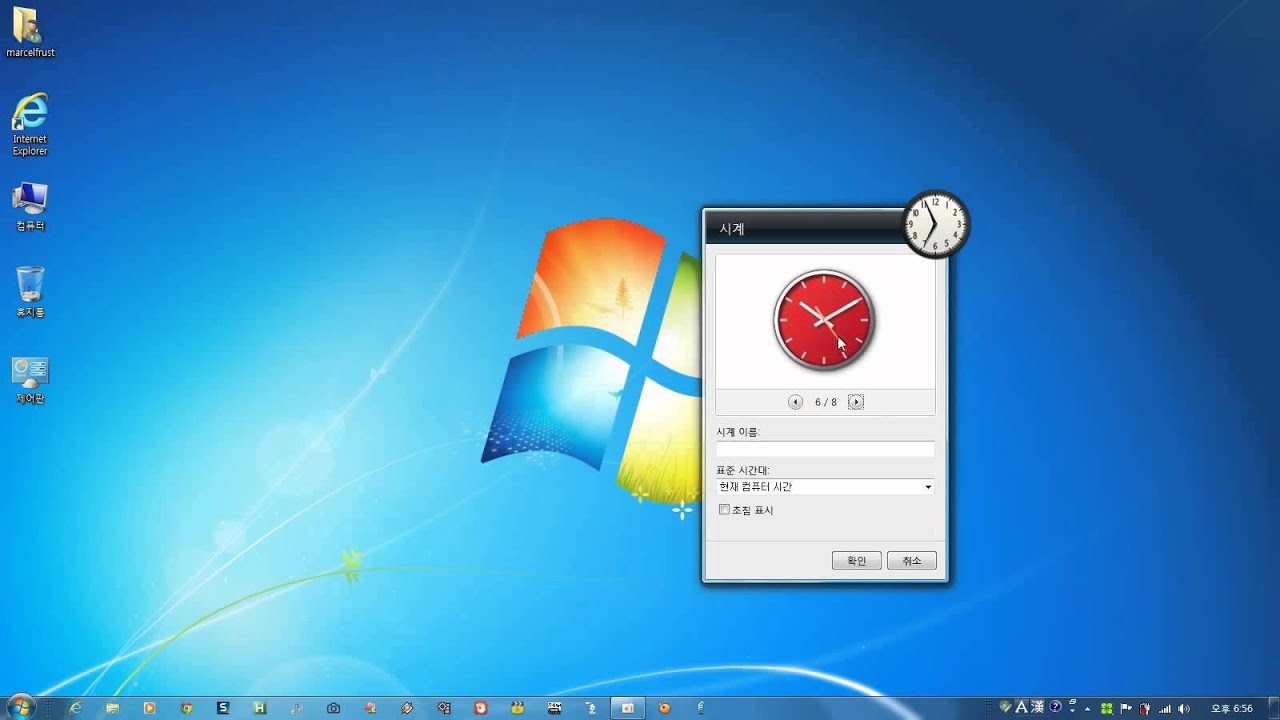Screen dimensions: 1280x720
Task: Click the 漢 Hanja conversion icon
Action: [1038, 707]
